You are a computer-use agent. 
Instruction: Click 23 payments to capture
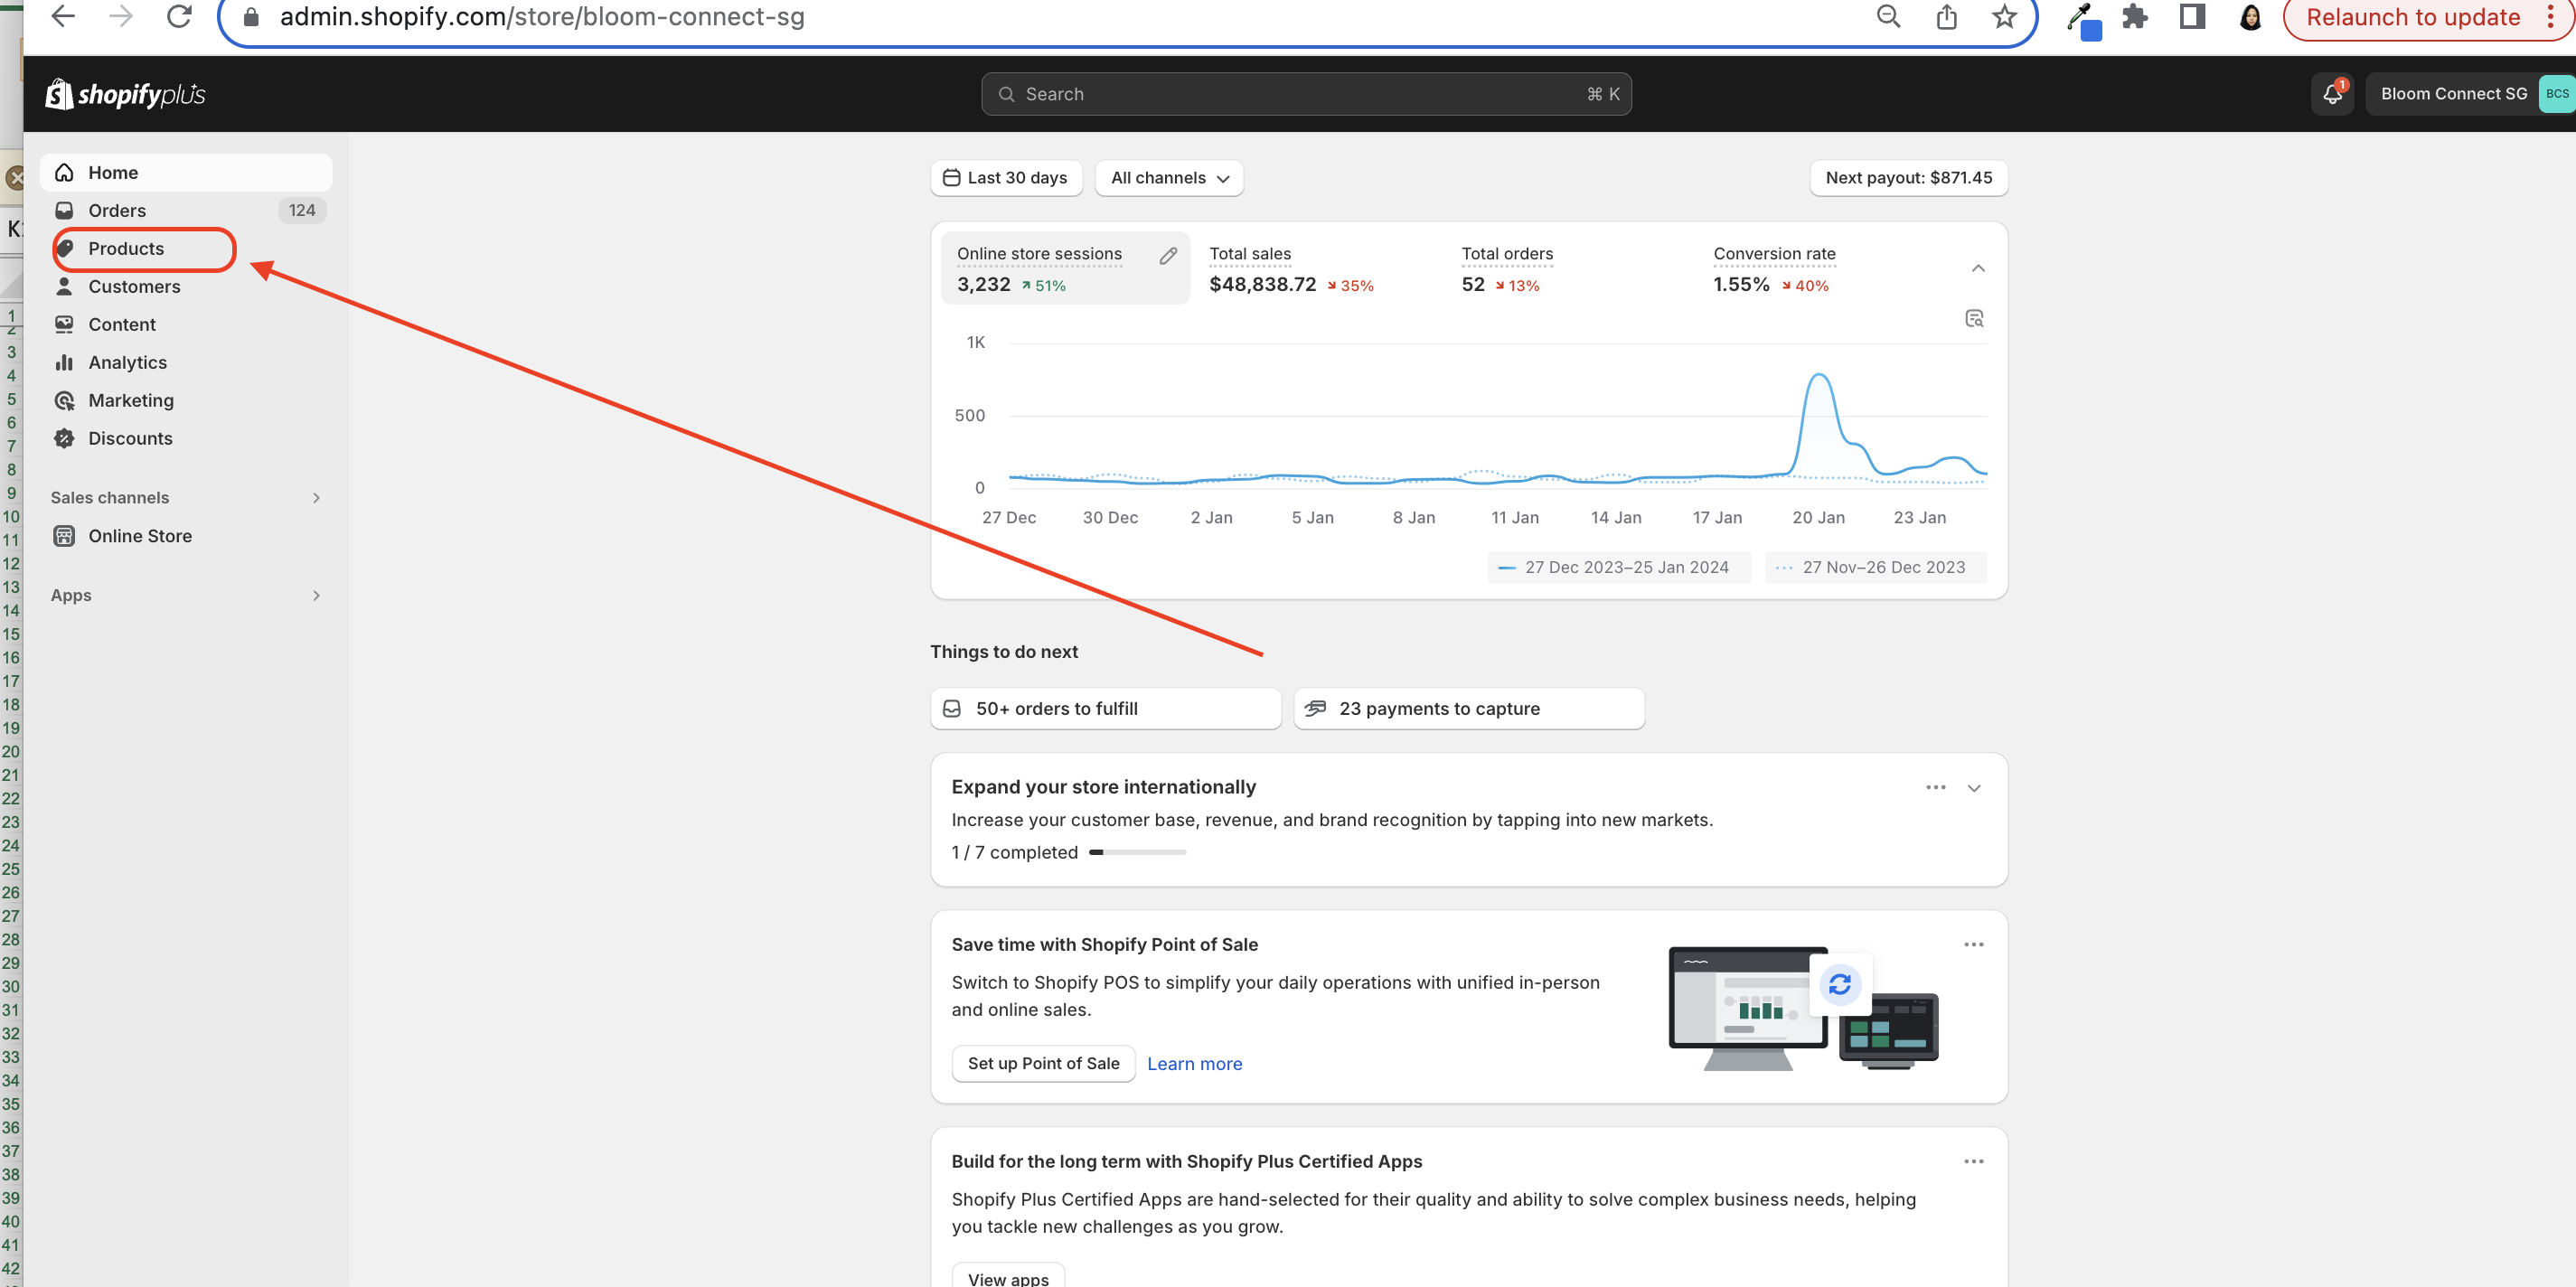click(1468, 708)
